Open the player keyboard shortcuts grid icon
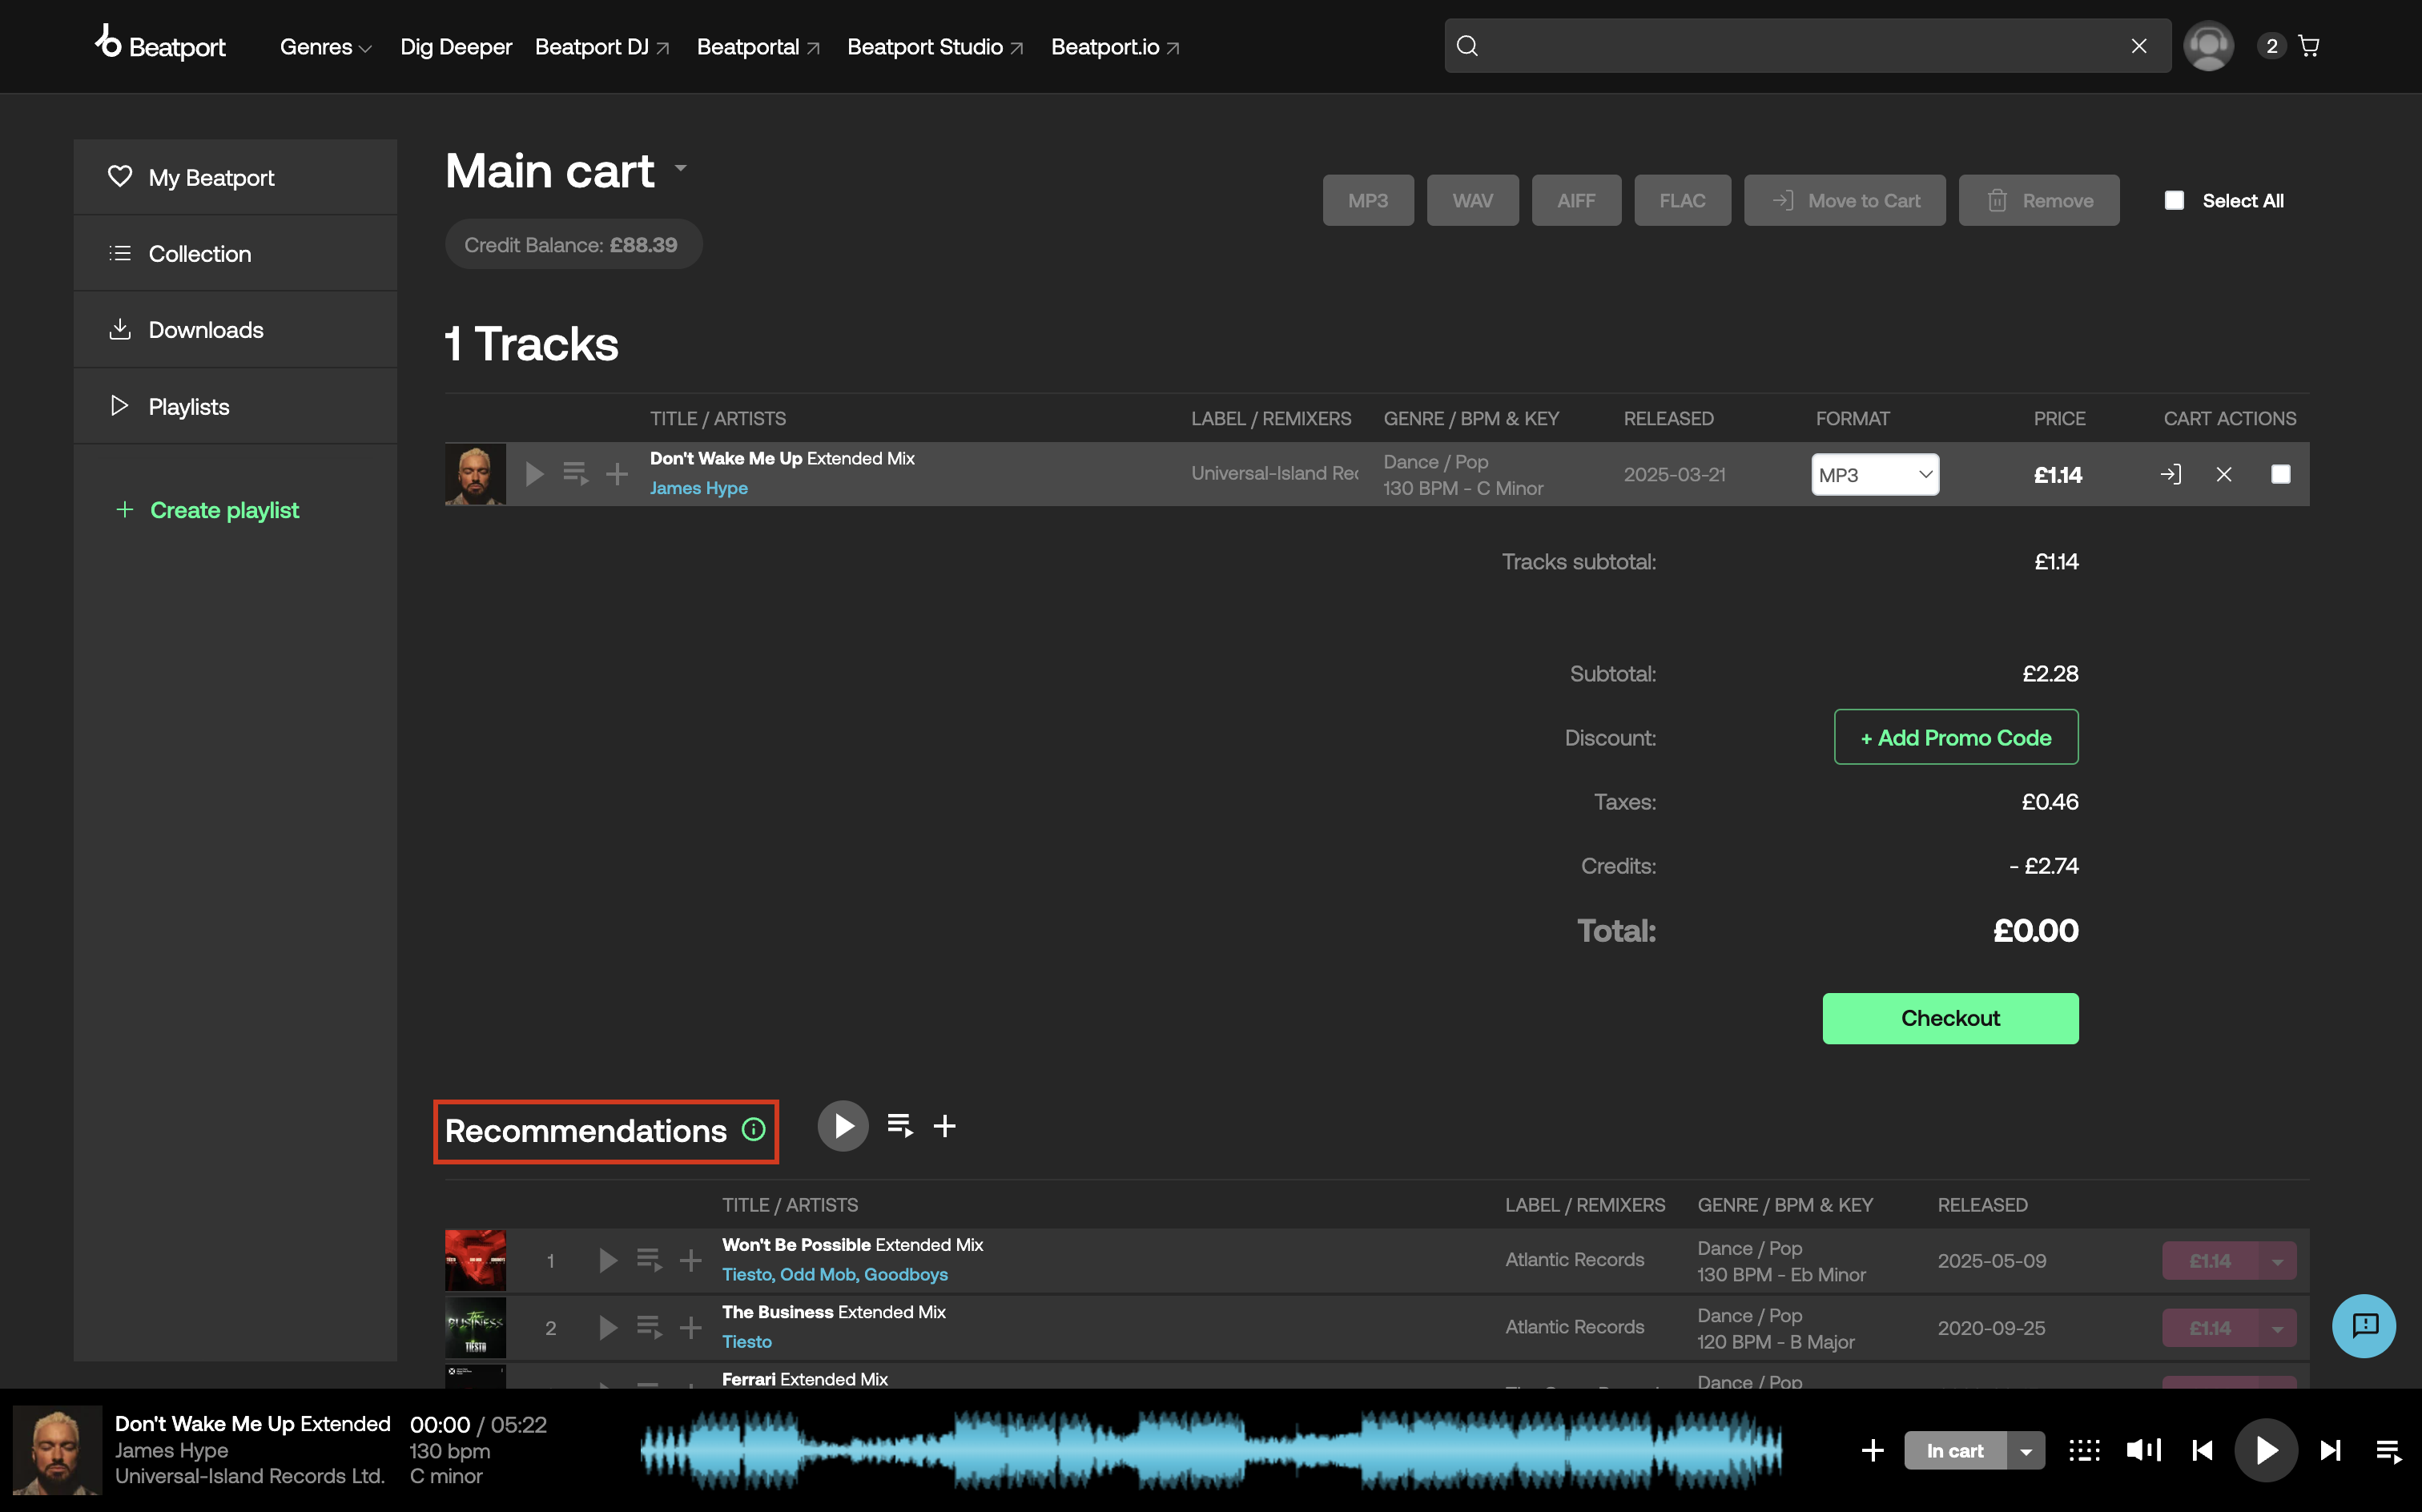Image resolution: width=2422 pixels, height=1512 pixels. (2085, 1450)
